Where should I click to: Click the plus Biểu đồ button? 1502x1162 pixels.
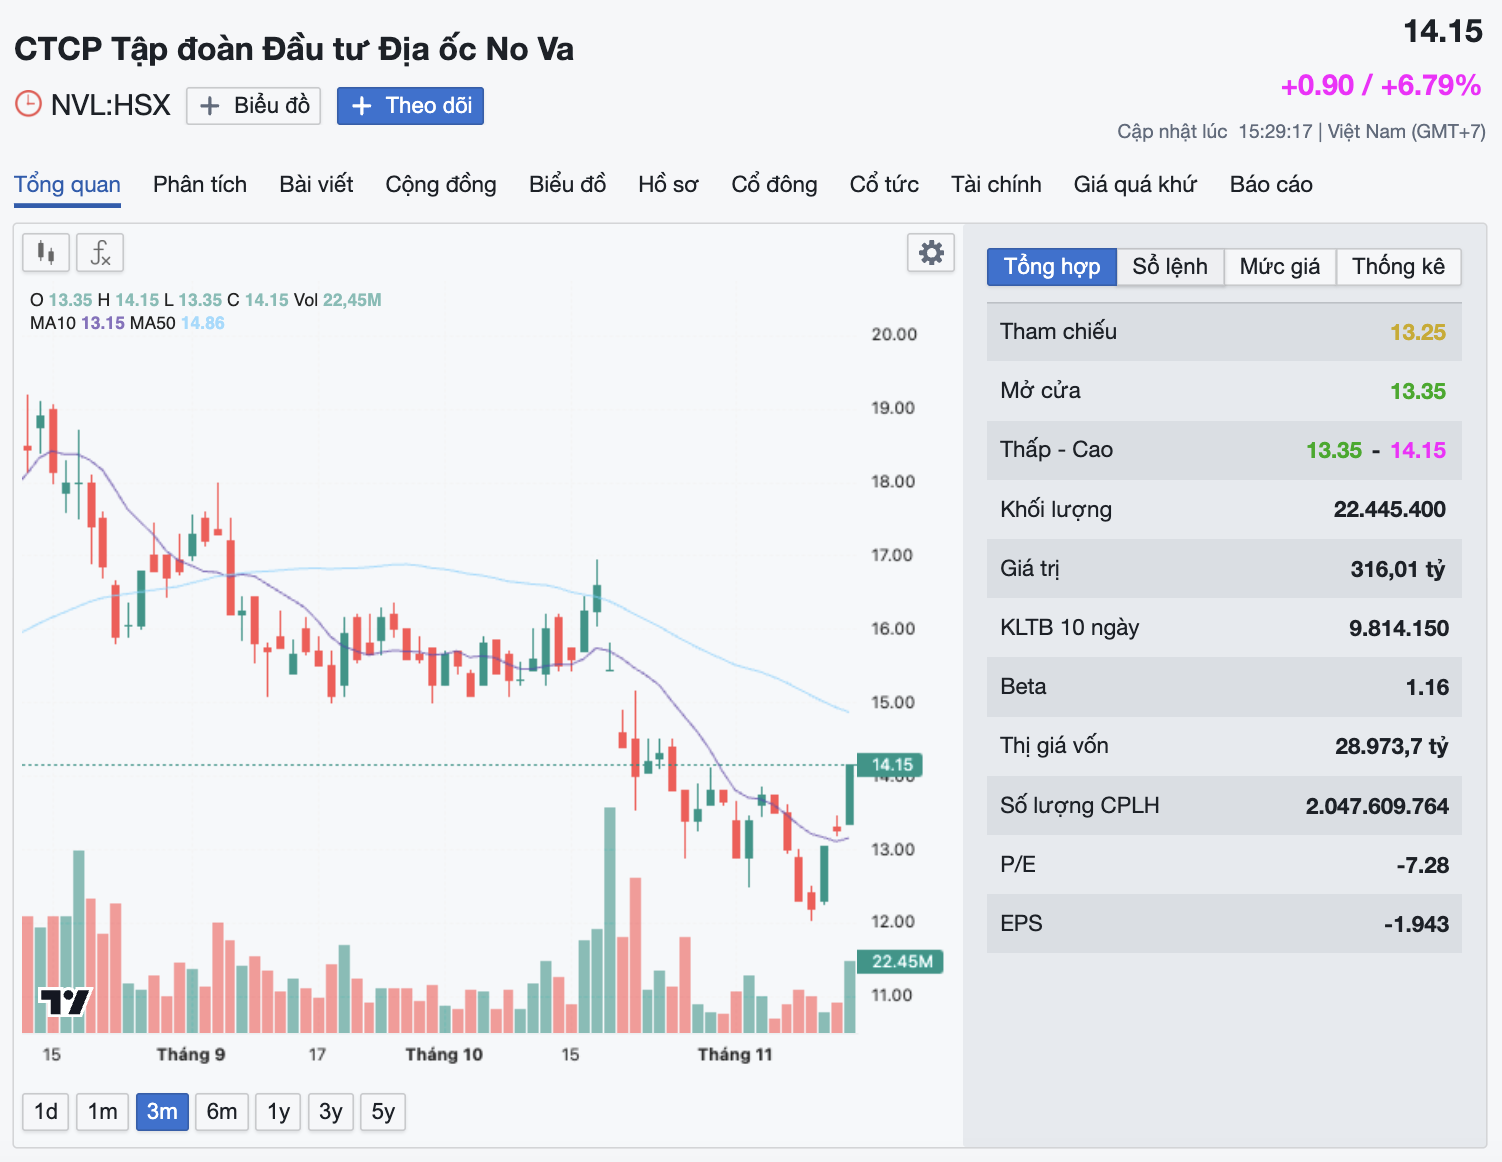[254, 105]
